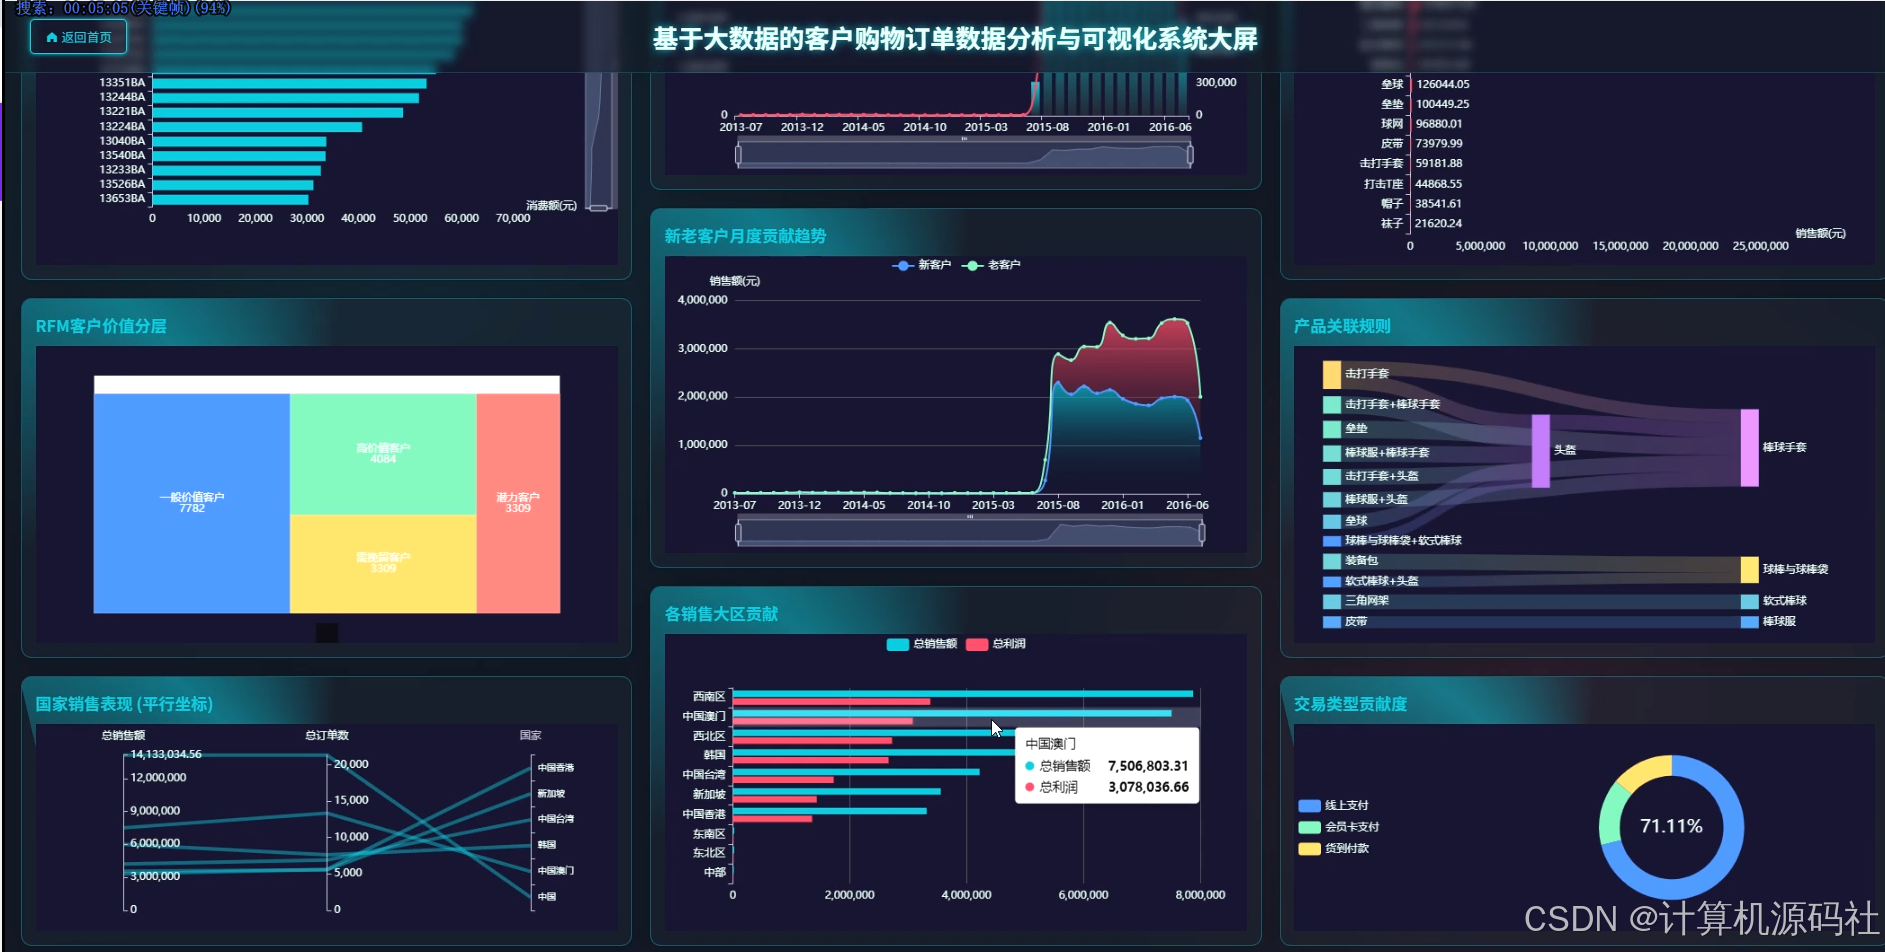Click the 返回首页 button
1885x952 pixels.
click(x=78, y=37)
